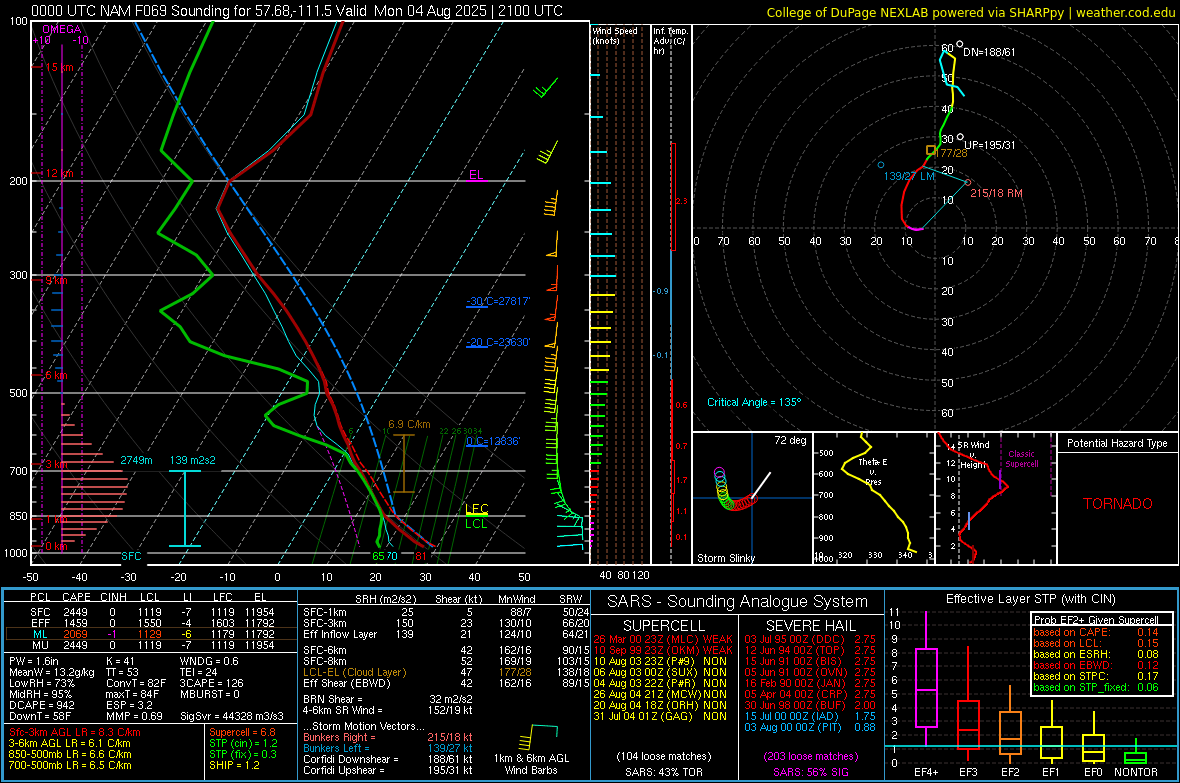The width and height of the screenshot is (1180, 783).
Task: Select the "LCL-EL (Cloud Layer)" row
Action: [x=446, y=672]
